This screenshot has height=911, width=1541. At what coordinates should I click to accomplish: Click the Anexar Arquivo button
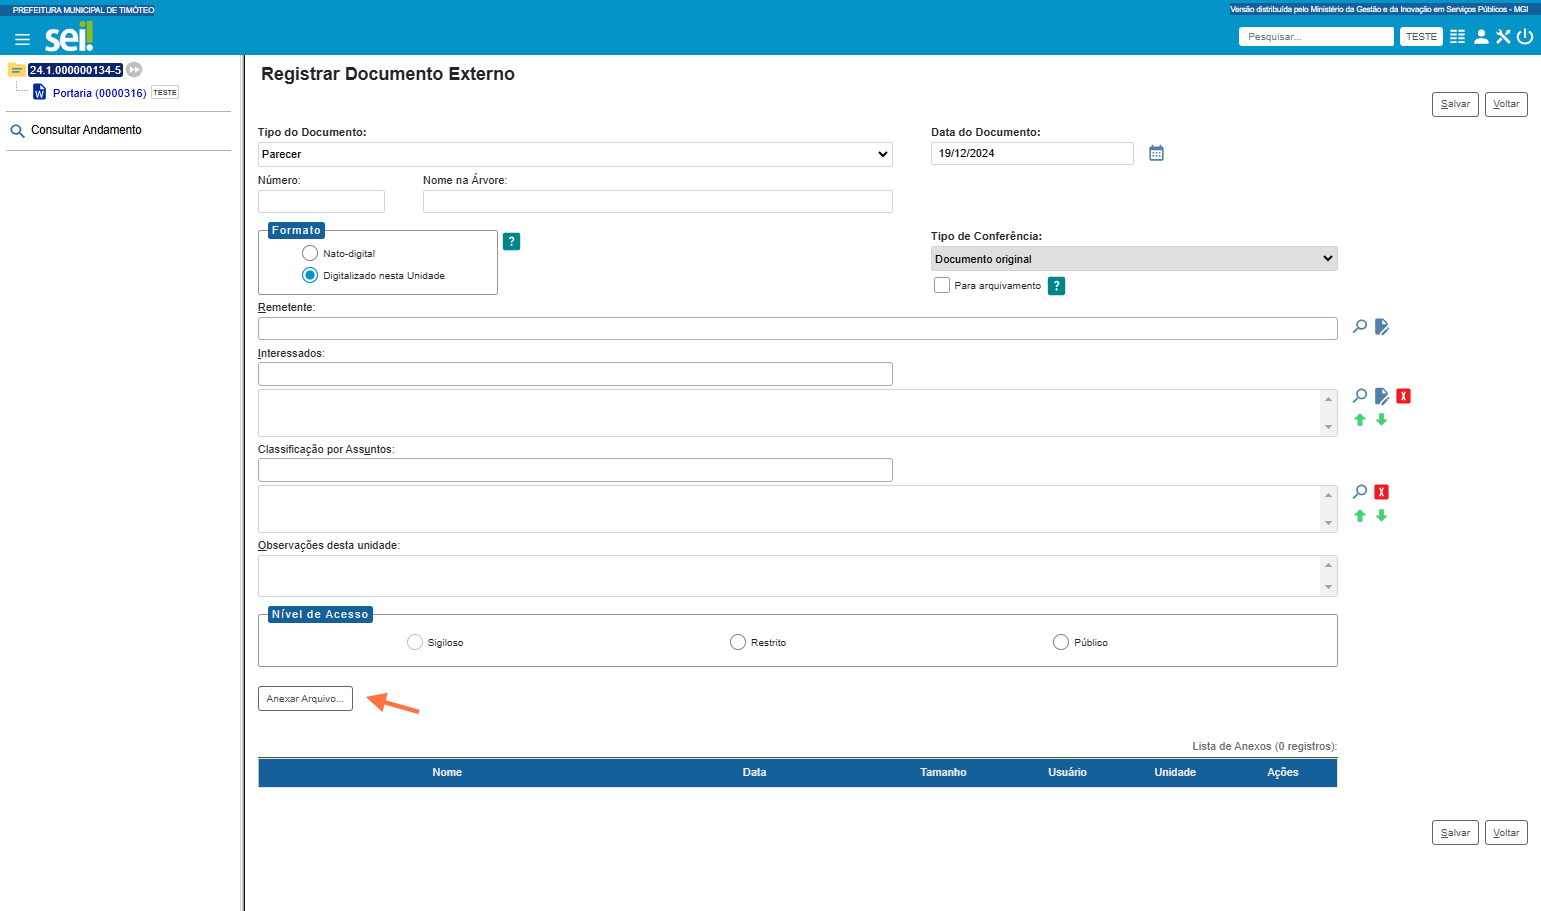point(305,698)
